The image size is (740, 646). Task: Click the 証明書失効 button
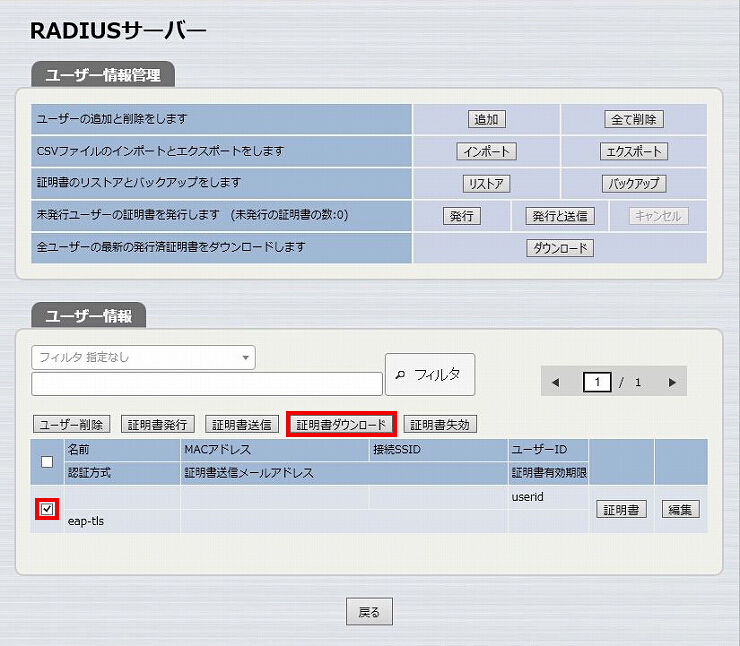tap(440, 425)
